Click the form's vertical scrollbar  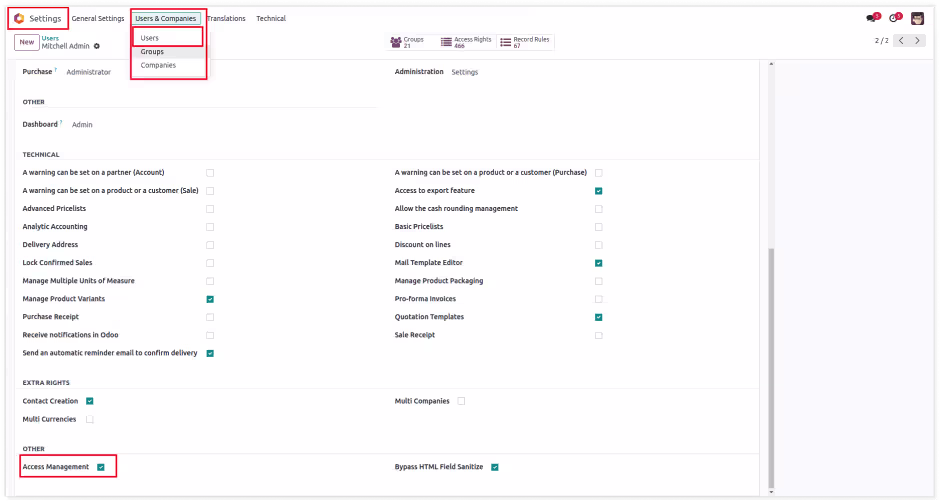771,367
